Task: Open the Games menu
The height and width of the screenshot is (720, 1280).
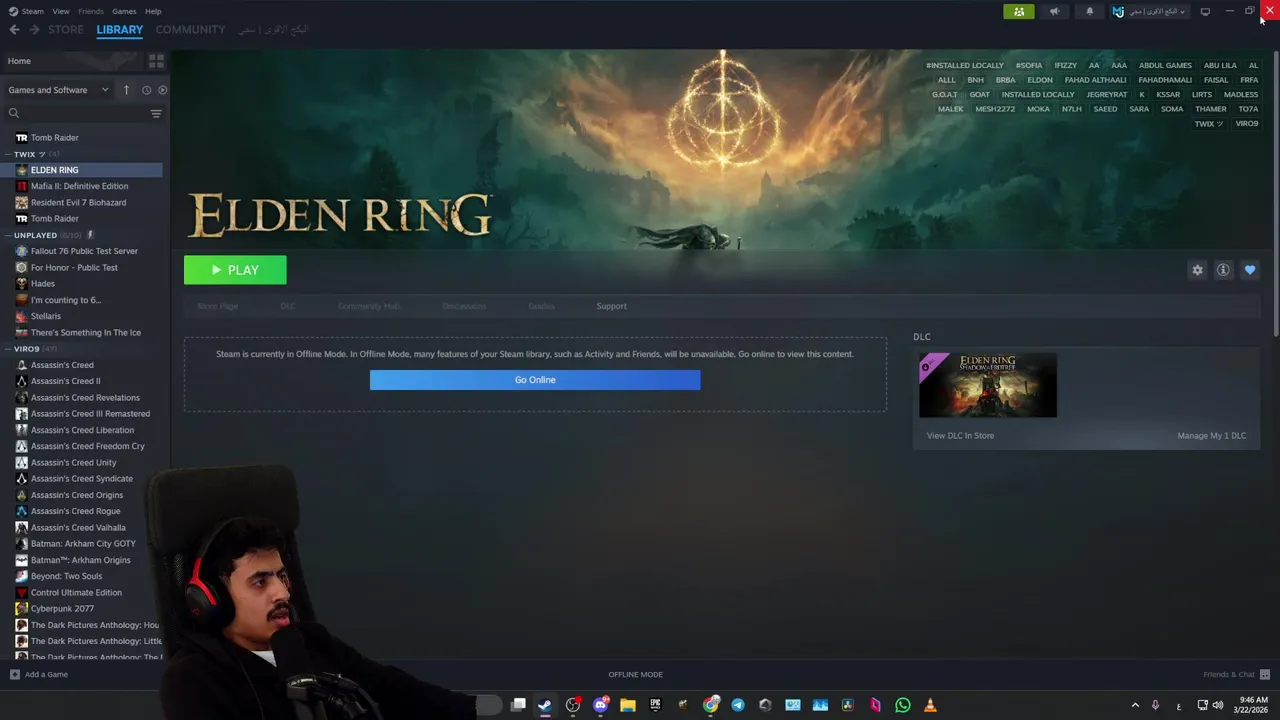Action: (124, 12)
